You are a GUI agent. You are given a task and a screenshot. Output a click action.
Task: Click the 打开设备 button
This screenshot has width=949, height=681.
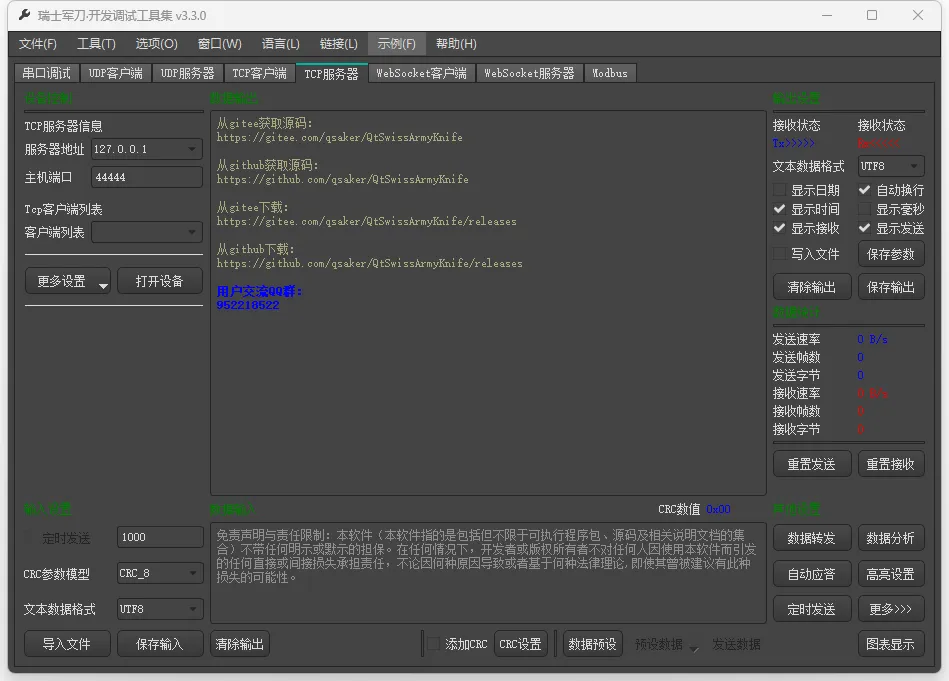tap(160, 281)
